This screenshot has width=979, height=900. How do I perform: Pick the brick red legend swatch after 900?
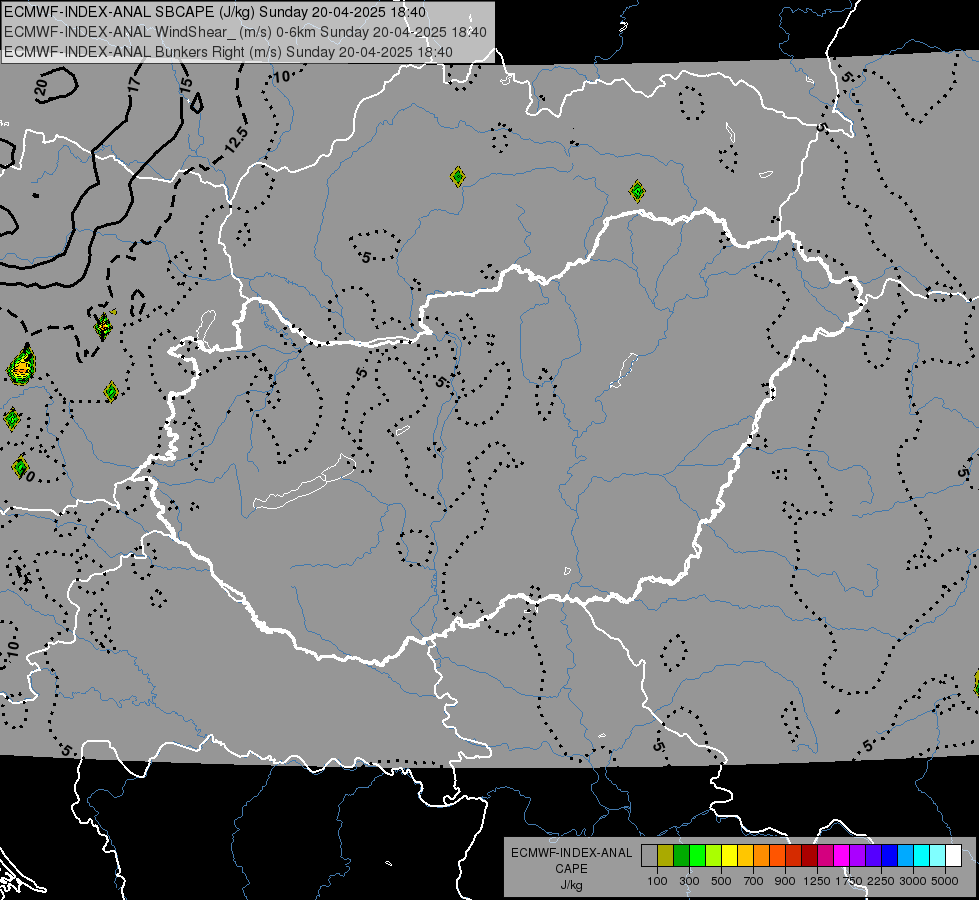pos(794,855)
